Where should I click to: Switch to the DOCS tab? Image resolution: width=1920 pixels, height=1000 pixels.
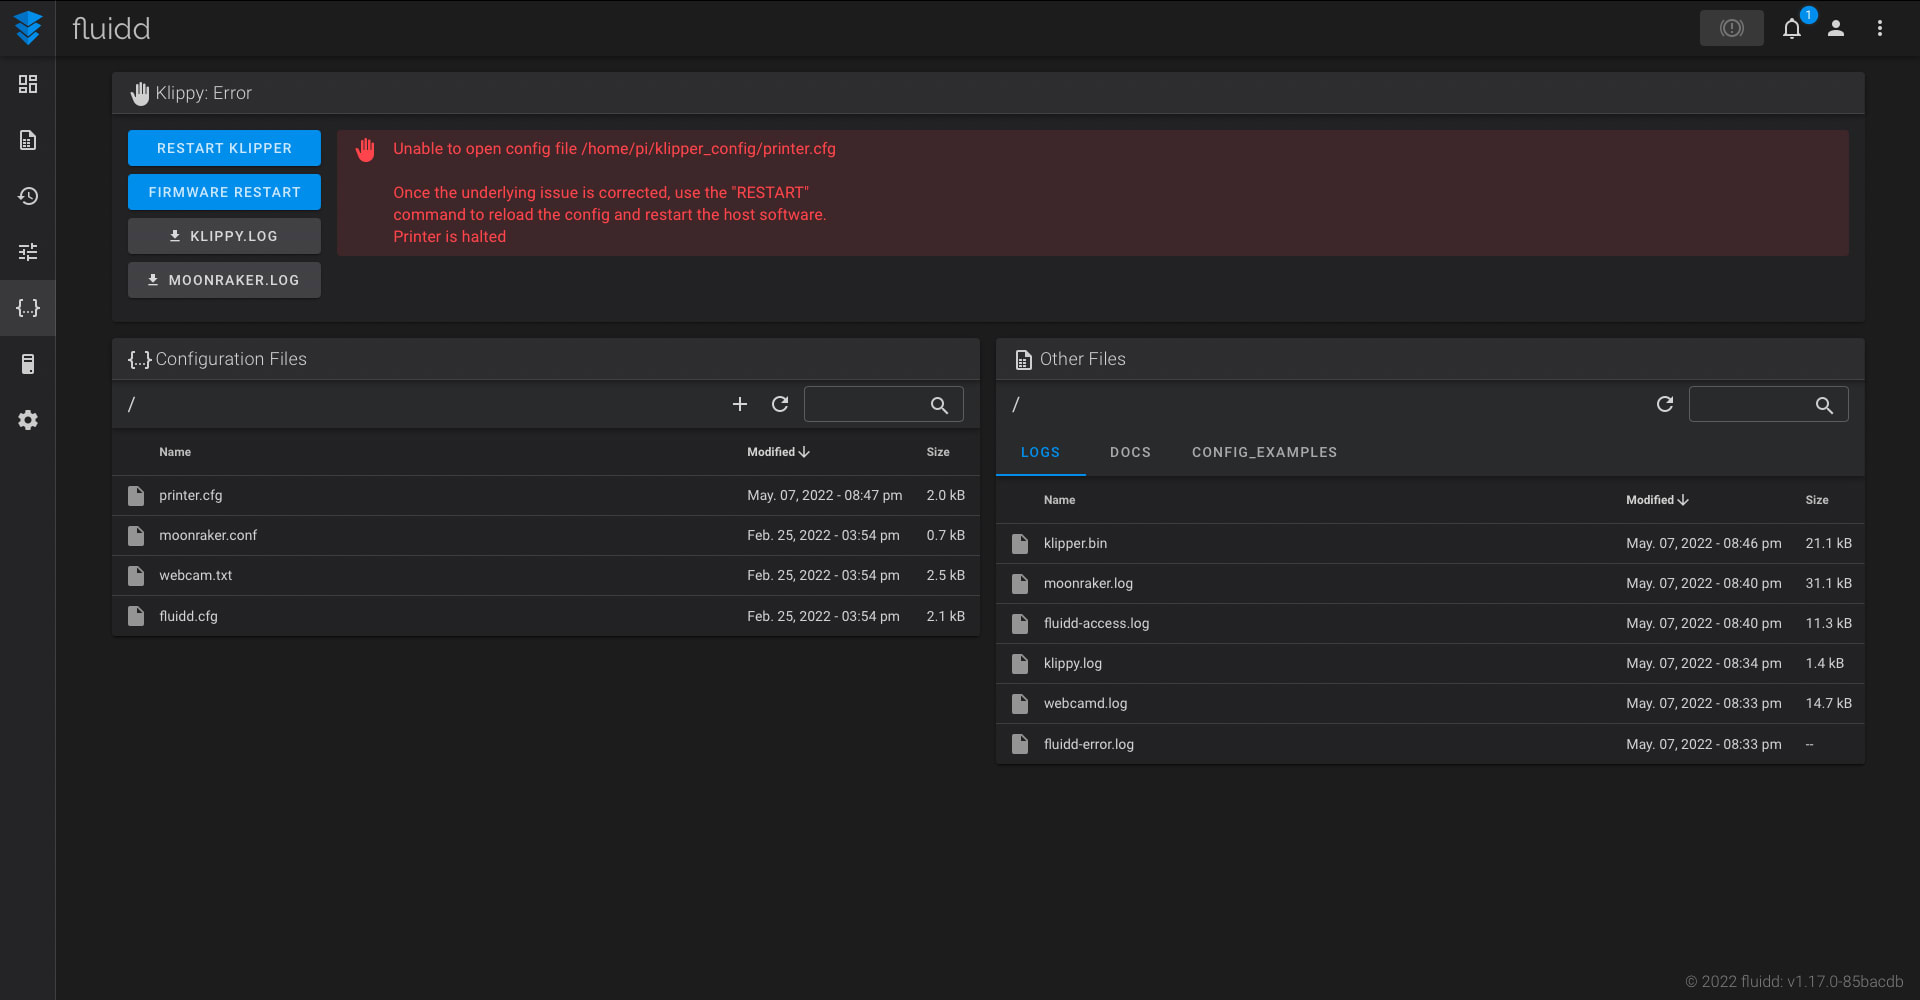point(1130,452)
